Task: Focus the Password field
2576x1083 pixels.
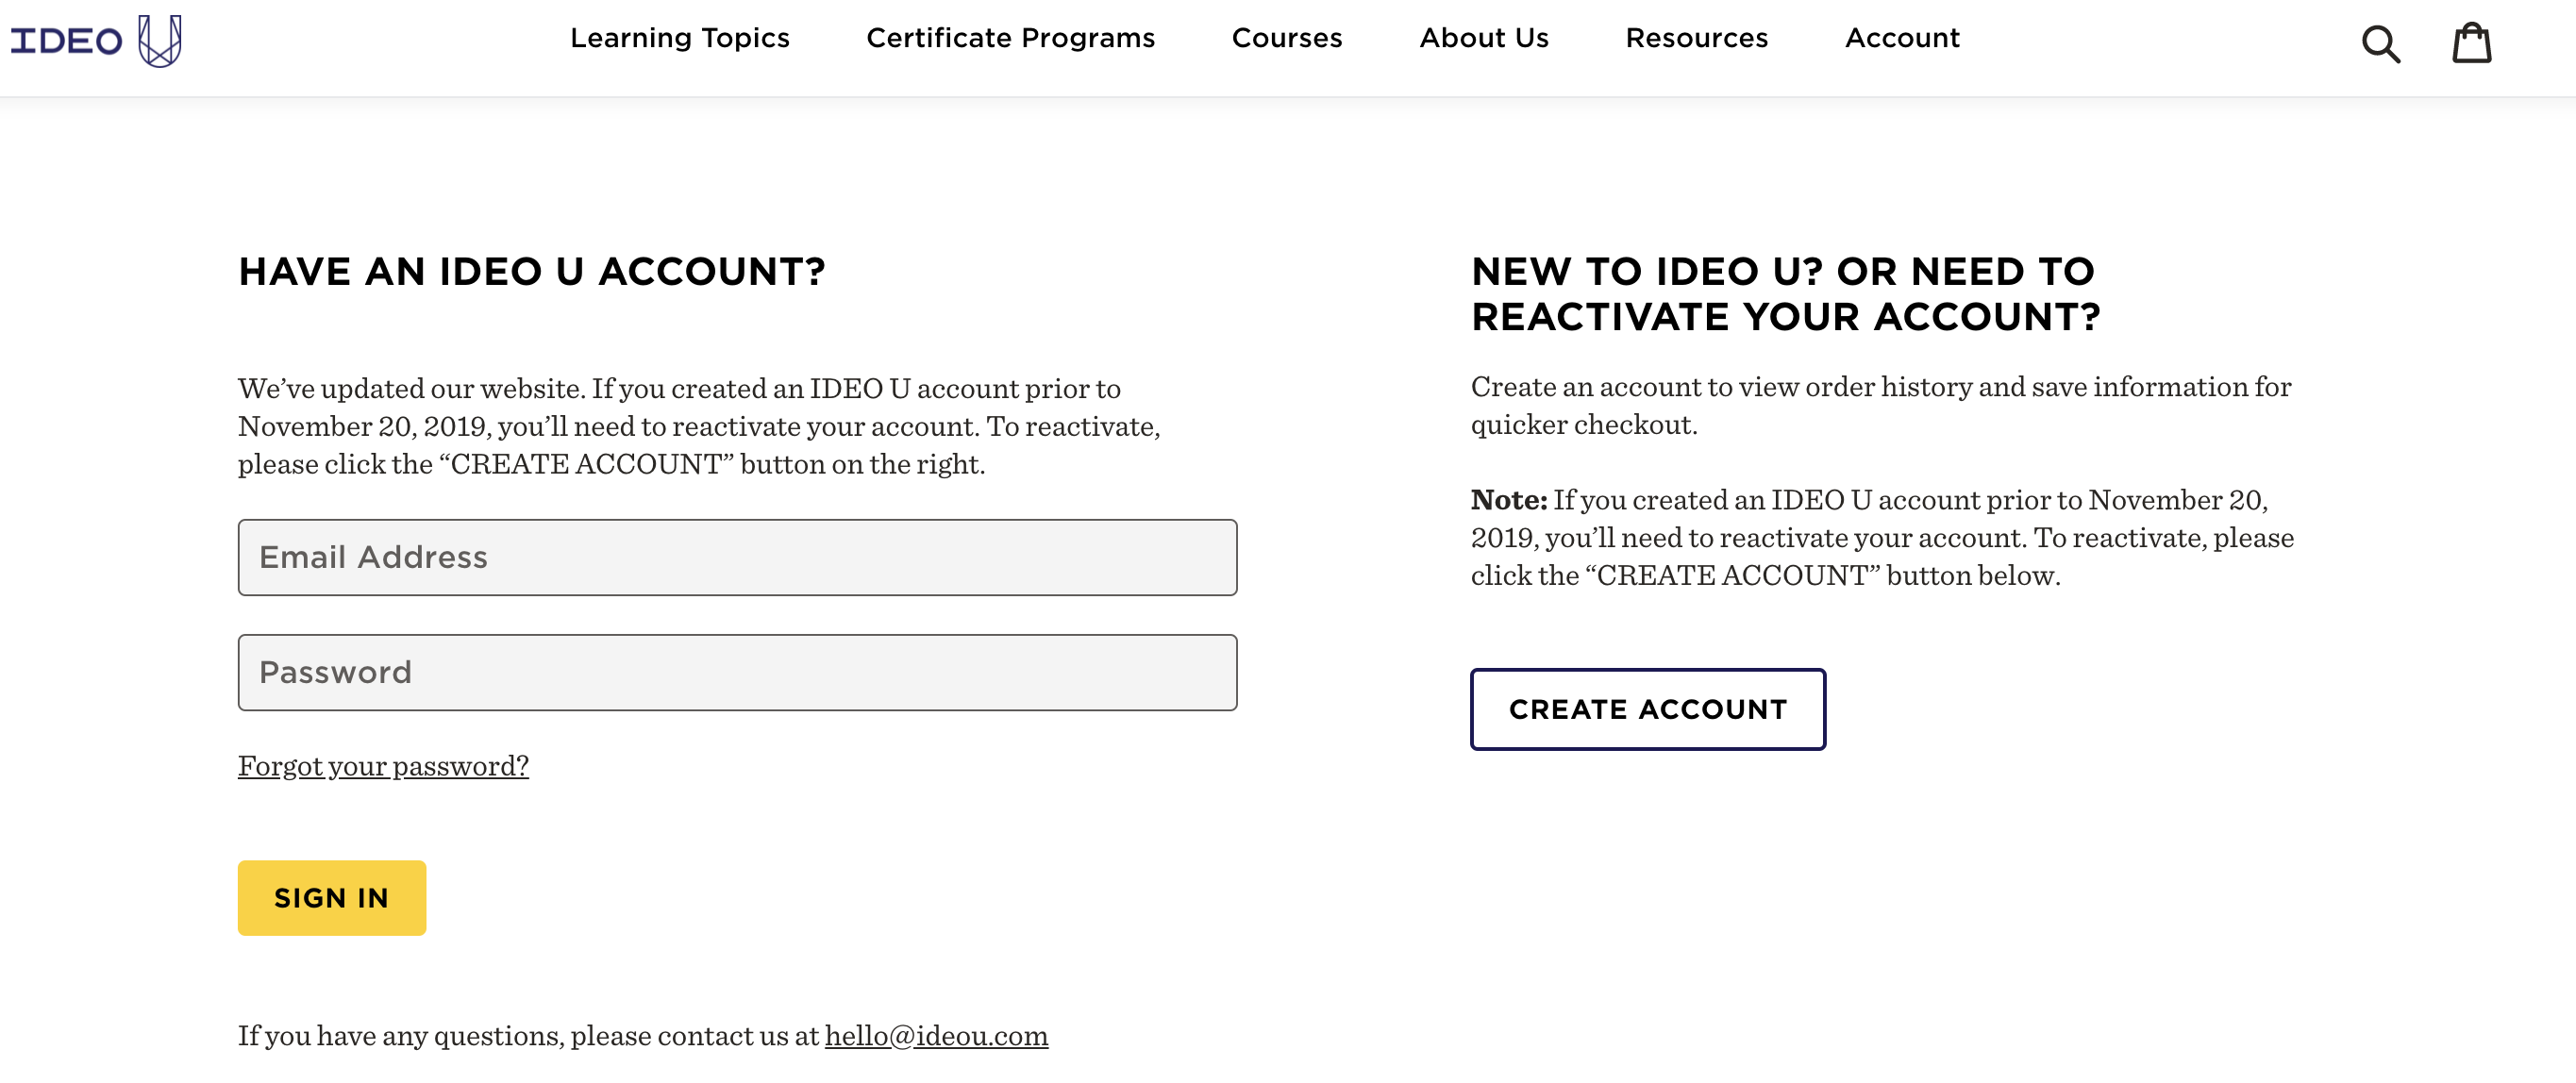Action: pos(737,672)
